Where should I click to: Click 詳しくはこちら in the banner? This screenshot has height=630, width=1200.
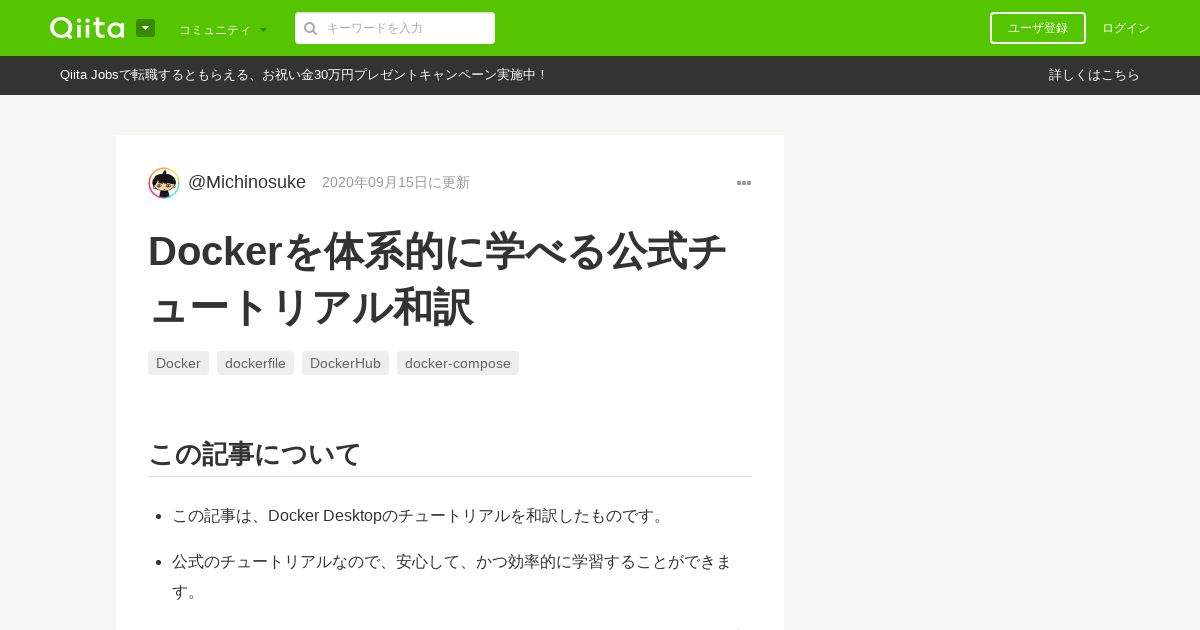pyautogui.click(x=1094, y=75)
